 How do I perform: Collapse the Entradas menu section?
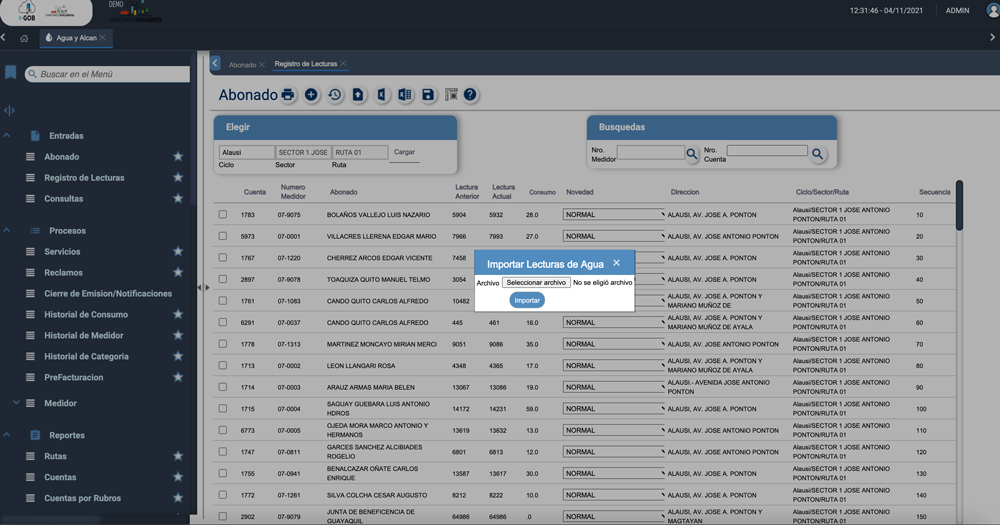(x=8, y=136)
